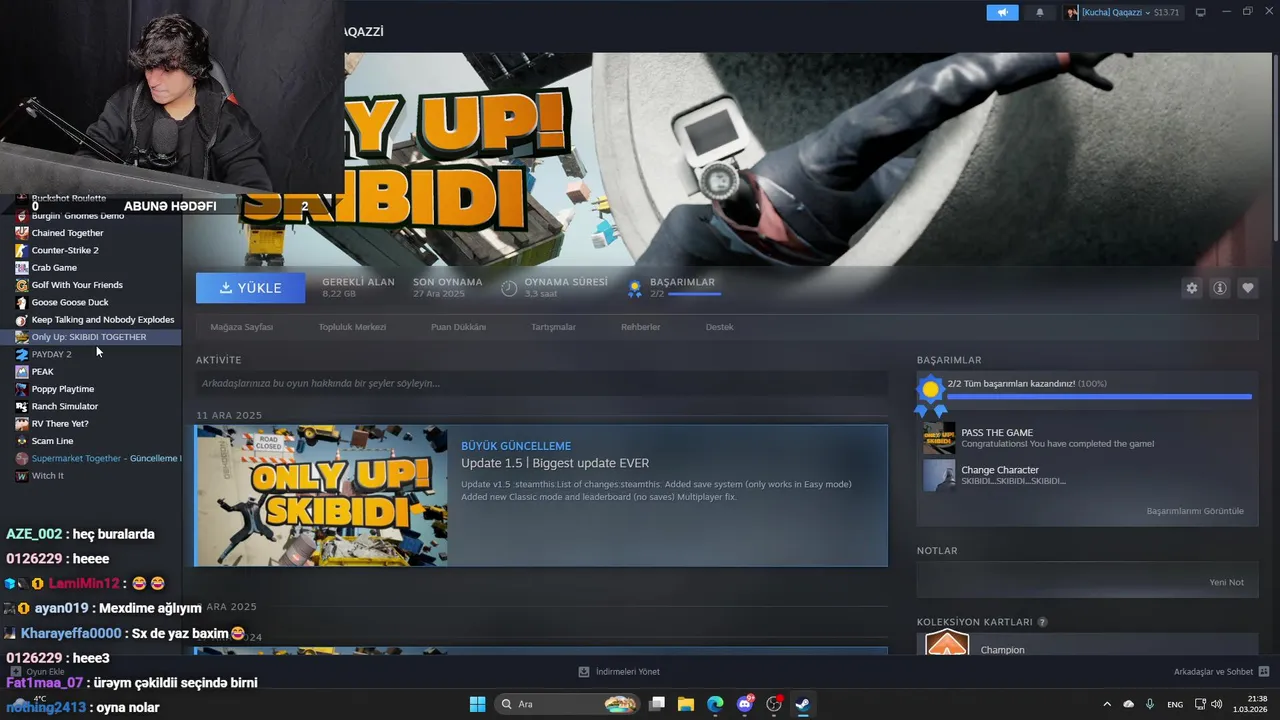The height and width of the screenshot is (720, 1280).
Task: Click the Yeni Not button
Action: tap(1226, 582)
